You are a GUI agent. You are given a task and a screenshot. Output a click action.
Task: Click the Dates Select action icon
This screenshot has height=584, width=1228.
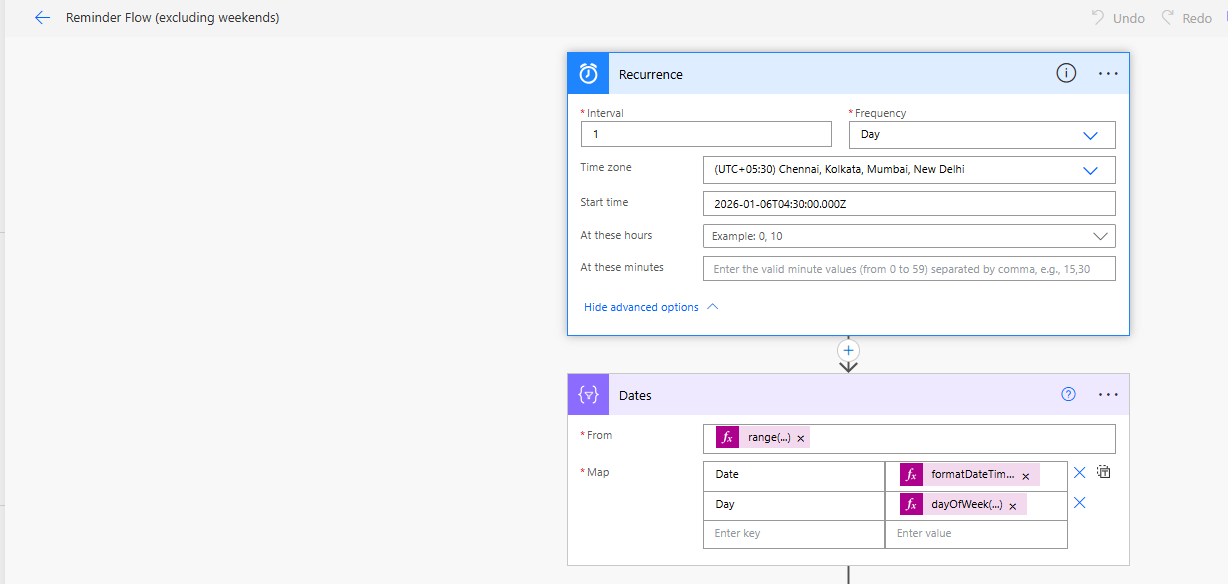point(588,394)
